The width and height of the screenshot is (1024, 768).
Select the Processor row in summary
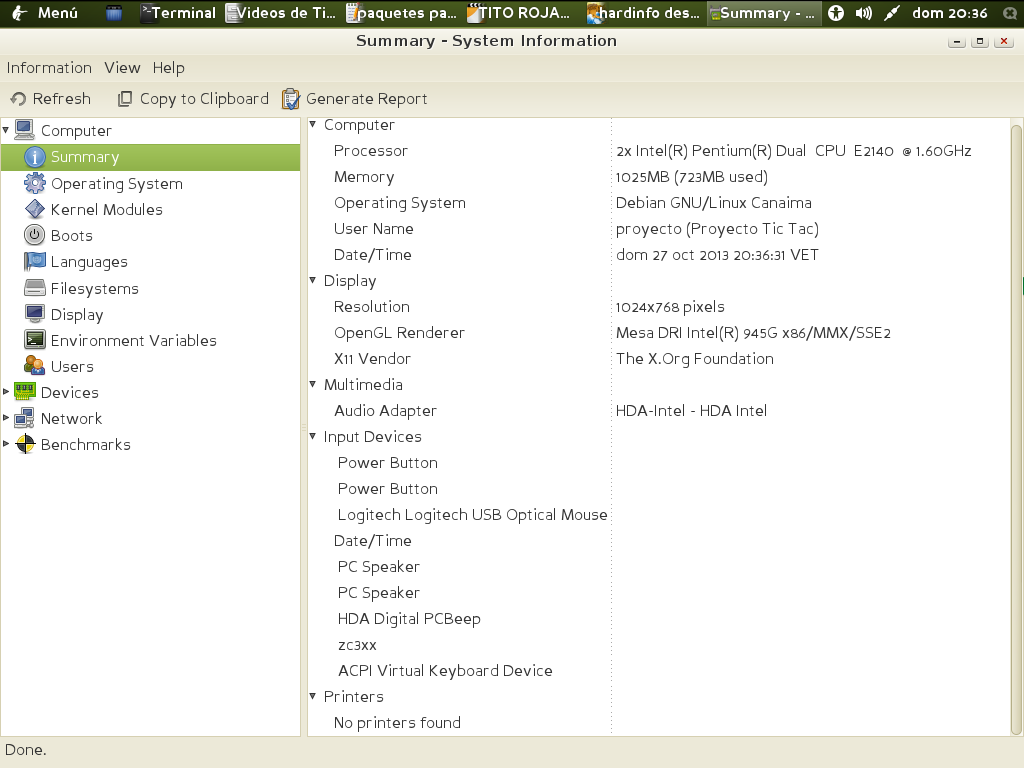pos(371,151)
